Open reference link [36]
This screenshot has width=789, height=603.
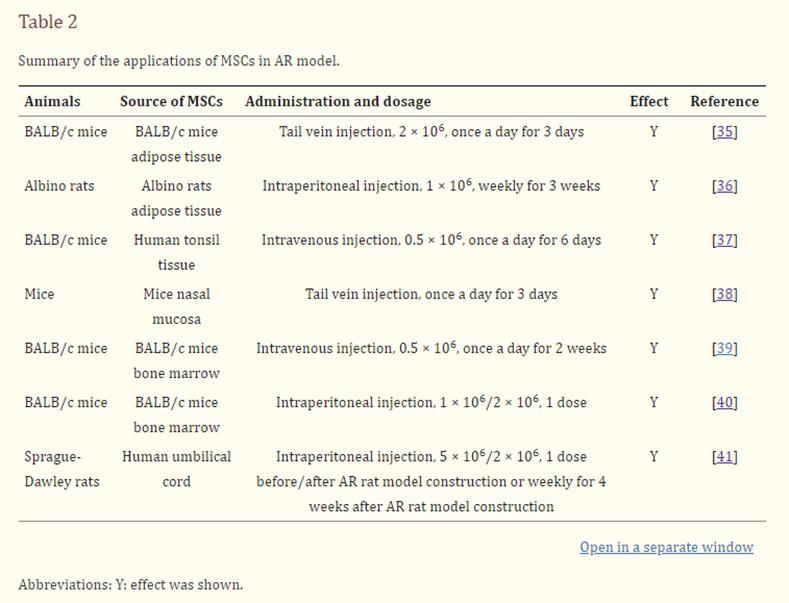coord(724,186)
